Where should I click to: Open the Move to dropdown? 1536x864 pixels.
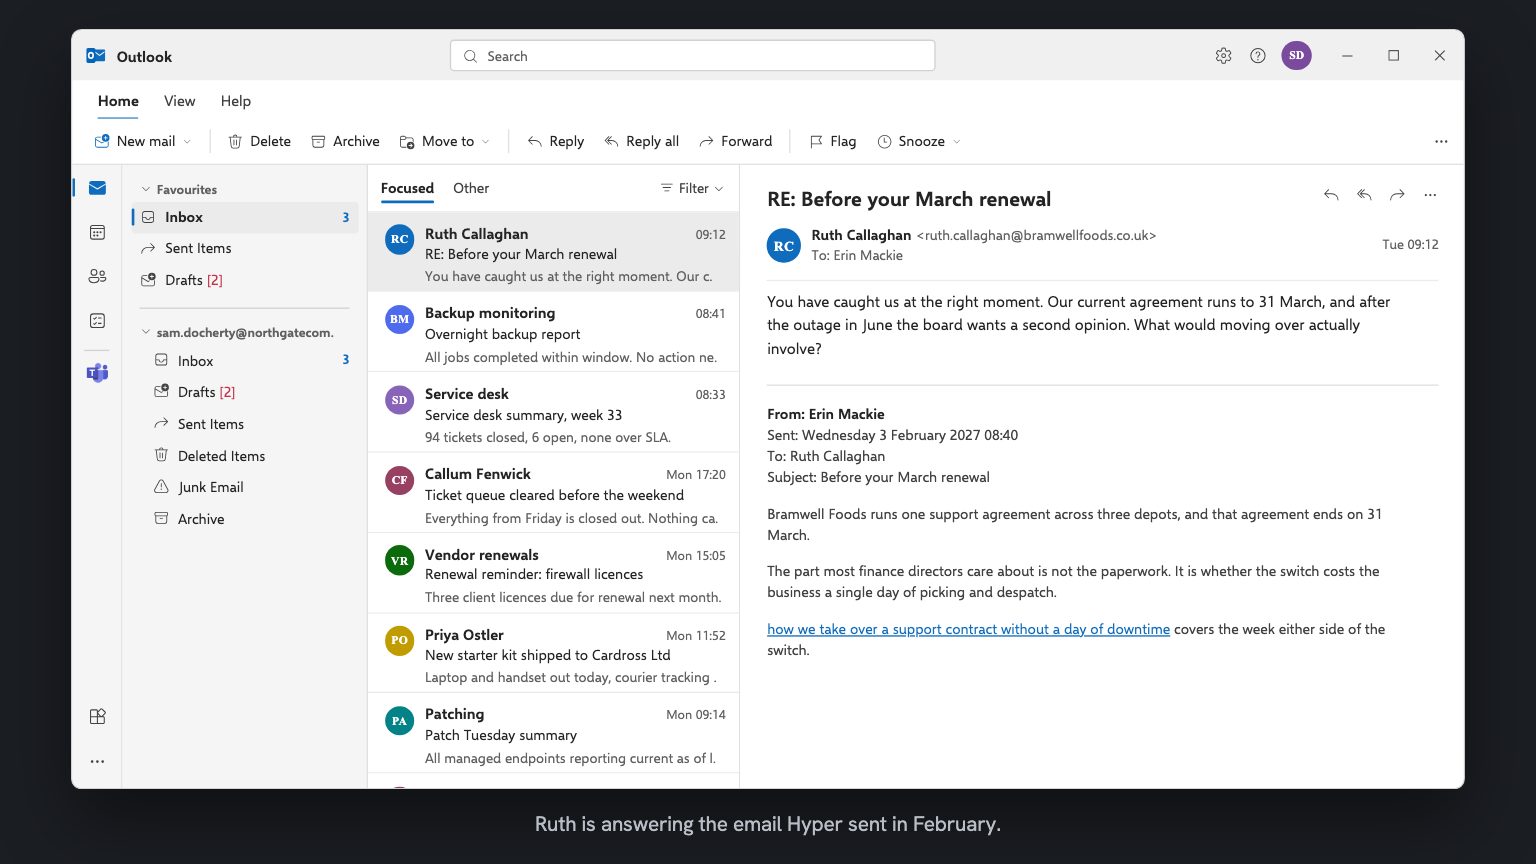coord(445,142)
